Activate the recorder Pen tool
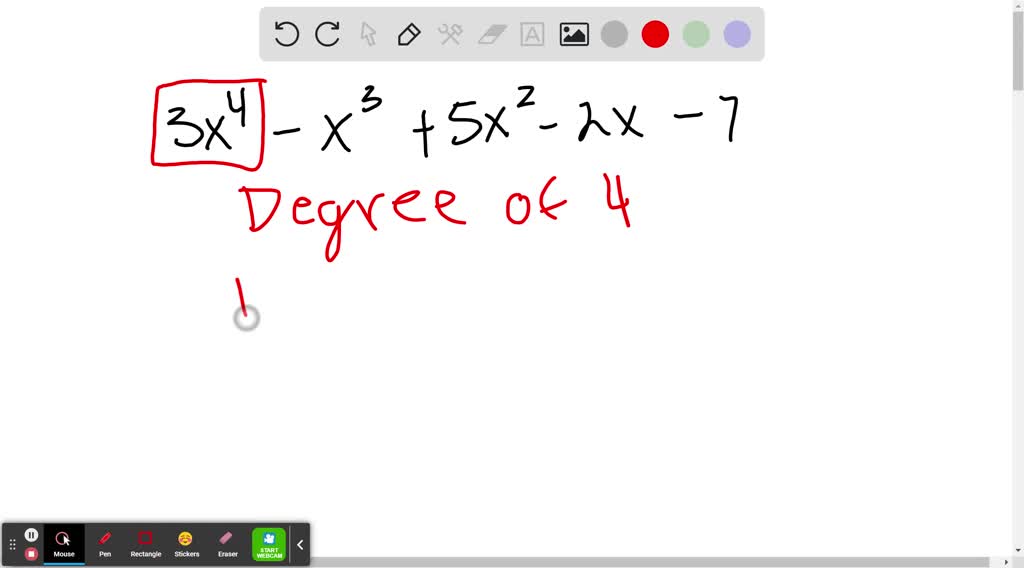 pyautogui.click(x=104, y=544)
